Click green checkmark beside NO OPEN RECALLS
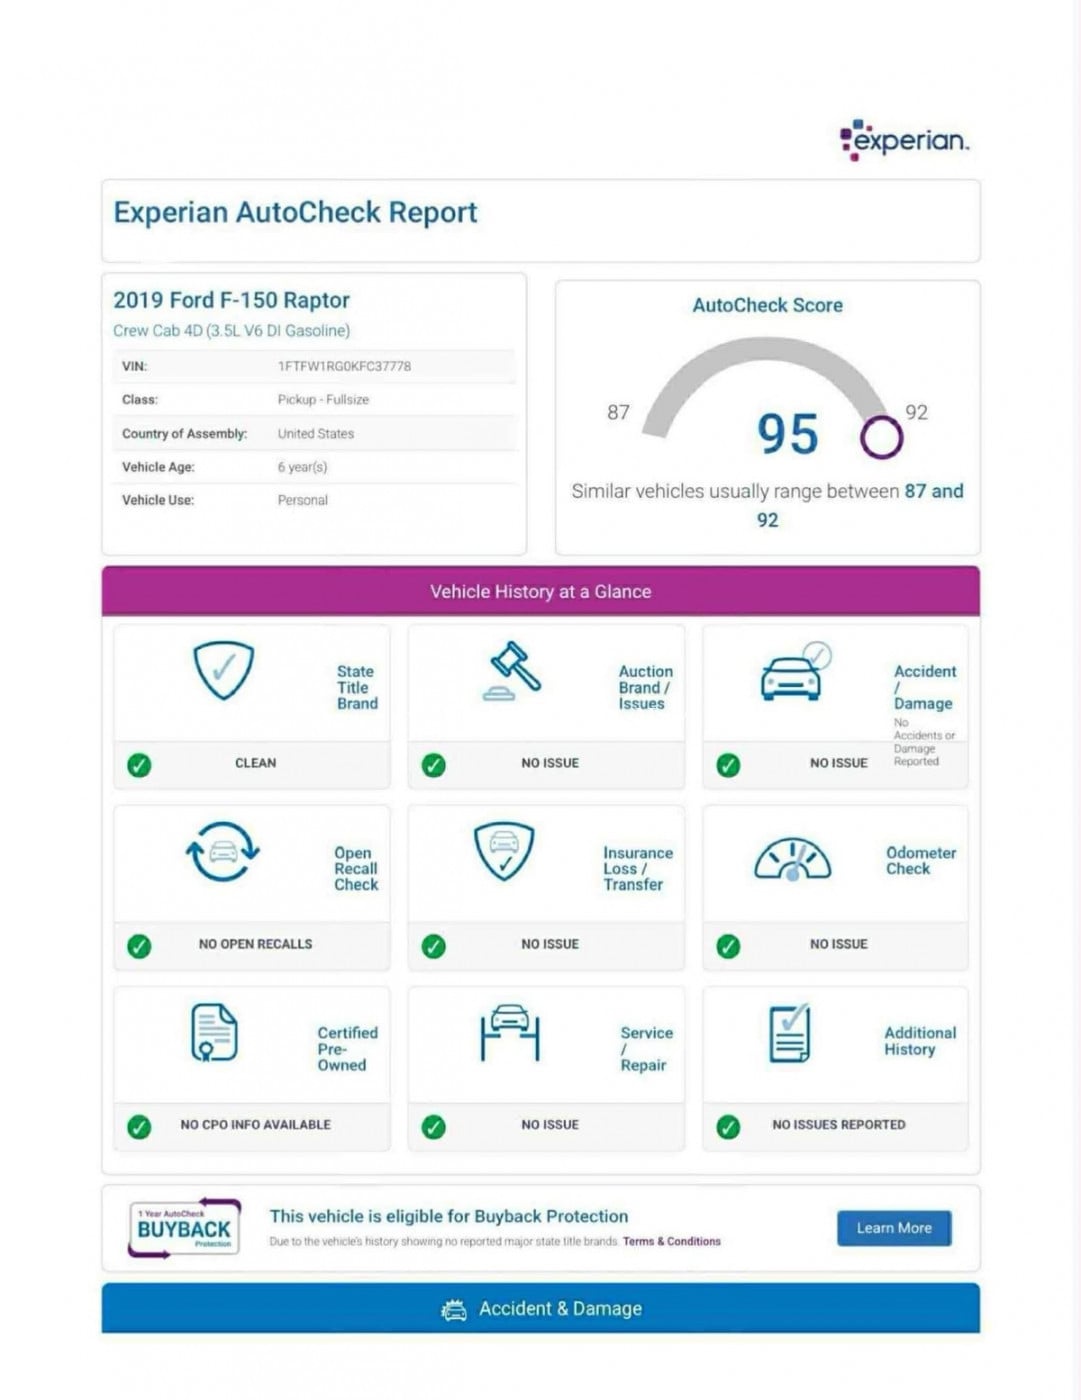This screenshot has width=1081, height=1400. (x=139, y=946)
